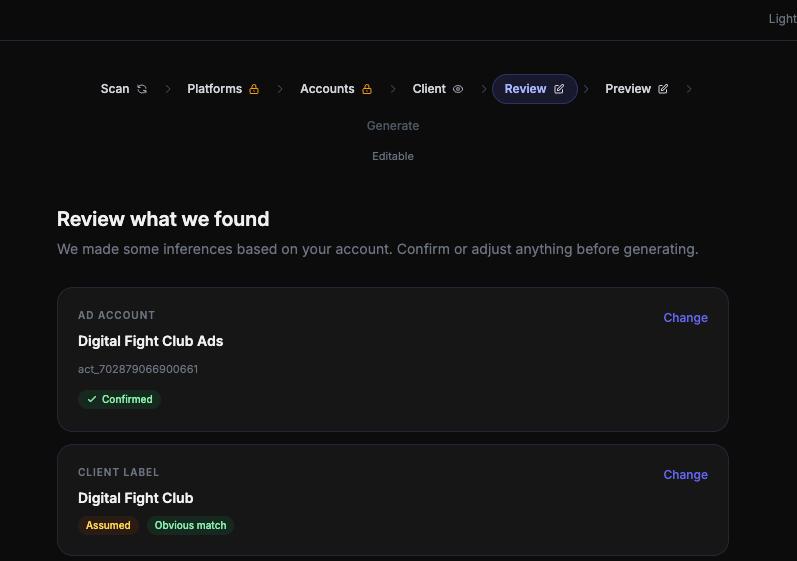This screenshot has height=561, width=797.
Task: Click chevron arrow after the Preview step
Action: pyautogui.click(x=689, y=89)
